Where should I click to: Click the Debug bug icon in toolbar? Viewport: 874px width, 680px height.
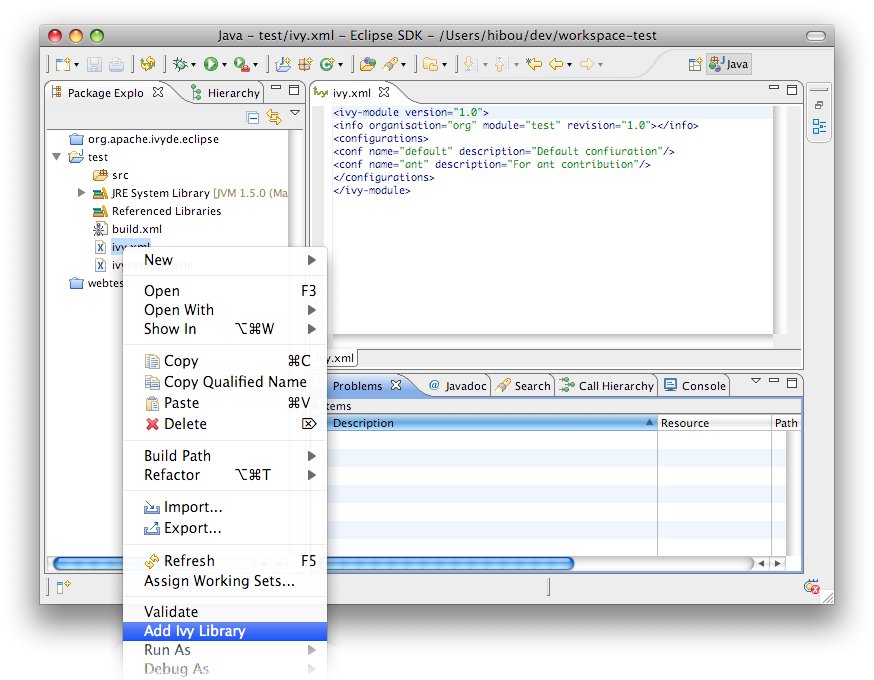pos(180,64)
